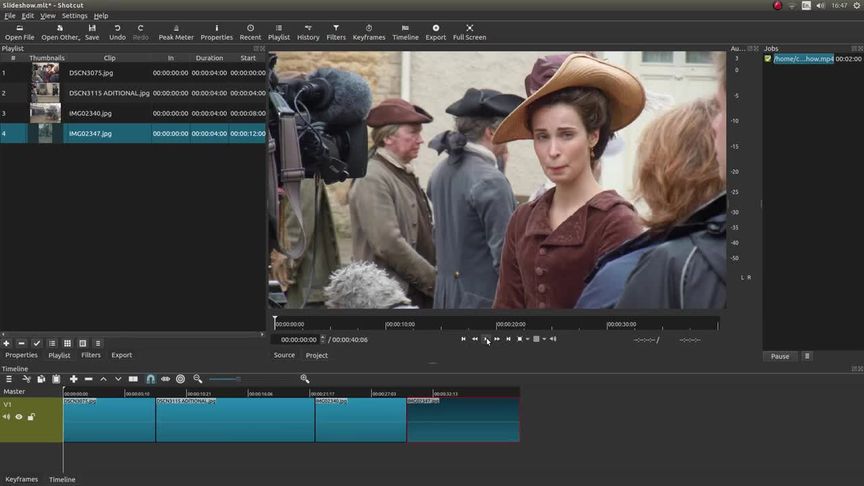Click the Append plus icon in timeline toolbar
Screen dimensions: 864x486
coord(73,379)
